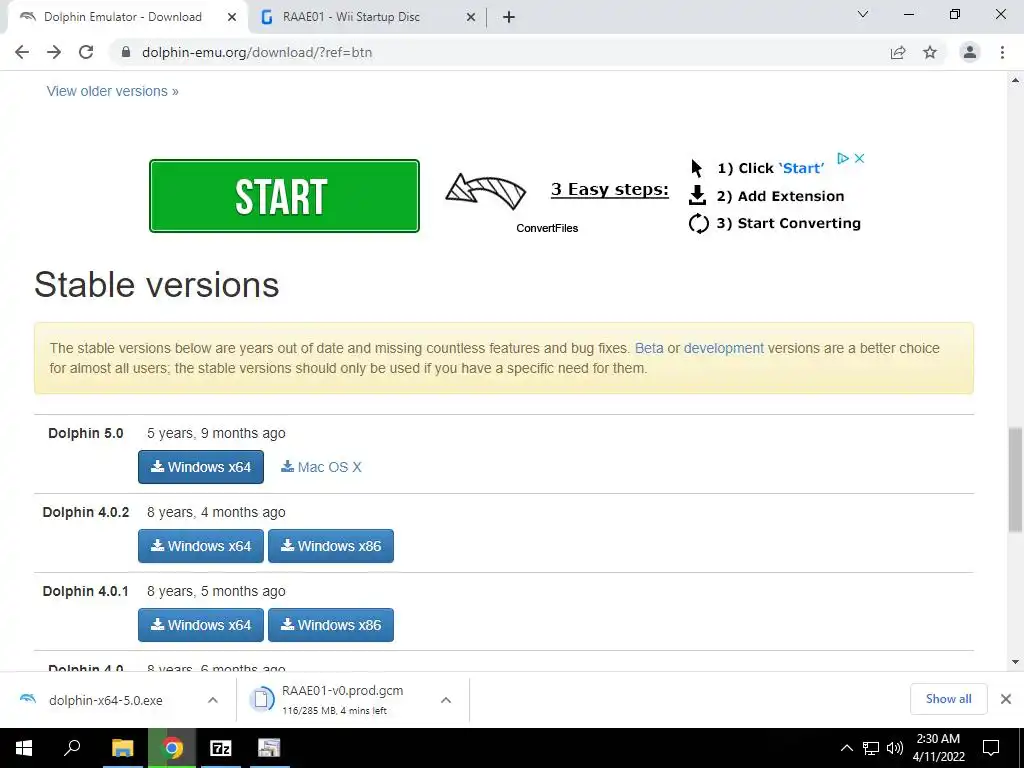Open the Chrome three-dot menu
This screenshot has width=1024, height=768.
click(1002, 52)
